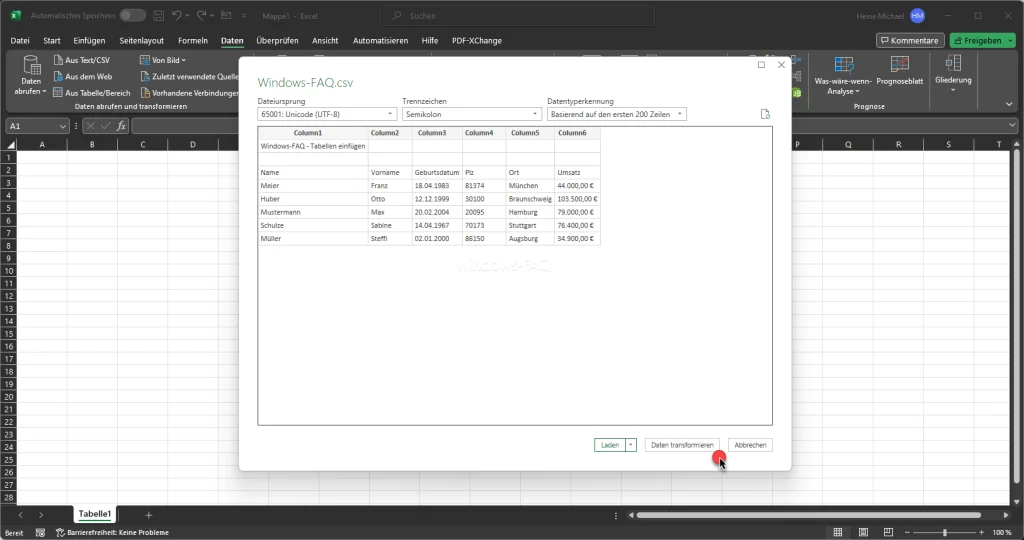The height and width of the screenshot is (540, 1024).
Task: Collapse the ribbon with chevron arrow
Action: [x=1009, y=104]
